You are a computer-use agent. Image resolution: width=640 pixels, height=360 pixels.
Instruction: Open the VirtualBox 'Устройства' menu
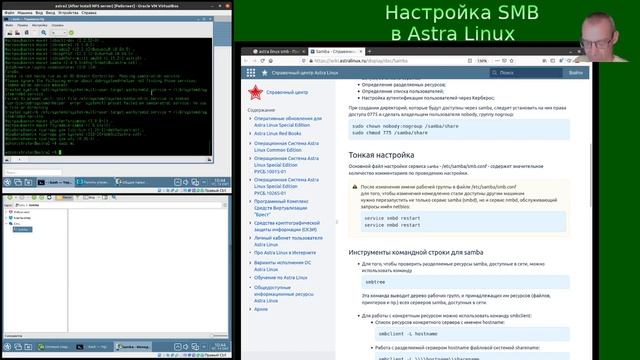pyautogui.click(x=68, y=13)
